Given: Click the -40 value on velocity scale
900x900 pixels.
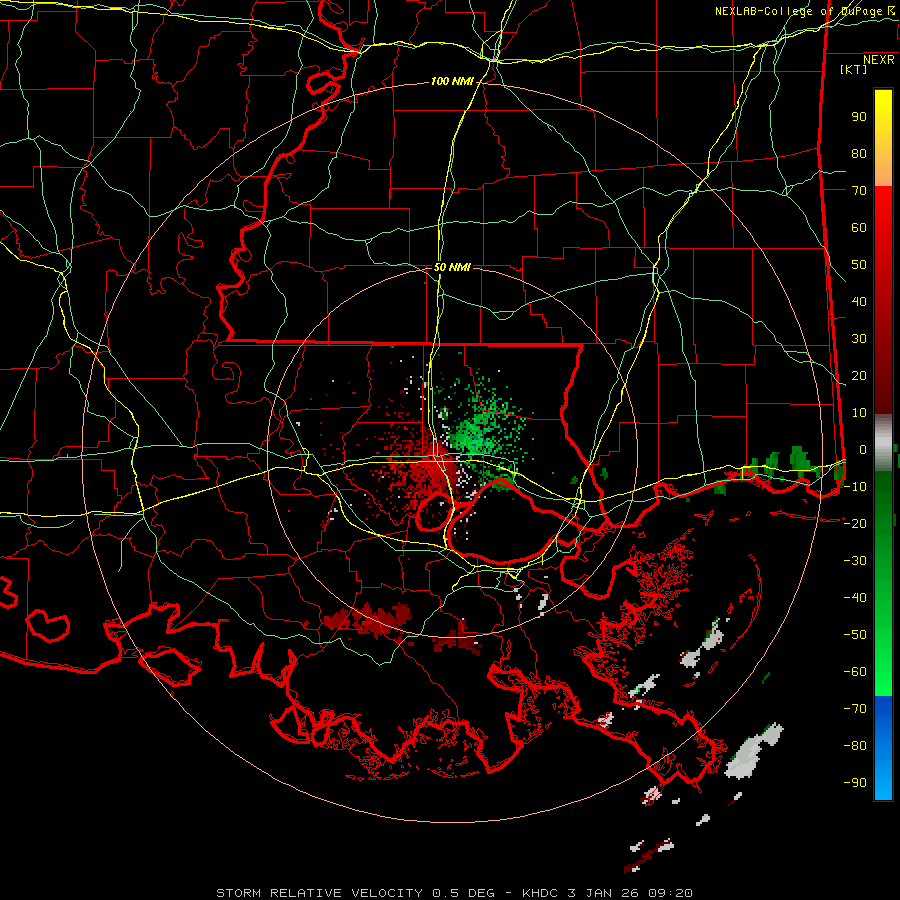Looking at the screenshot, I should [x=855, y=598].
